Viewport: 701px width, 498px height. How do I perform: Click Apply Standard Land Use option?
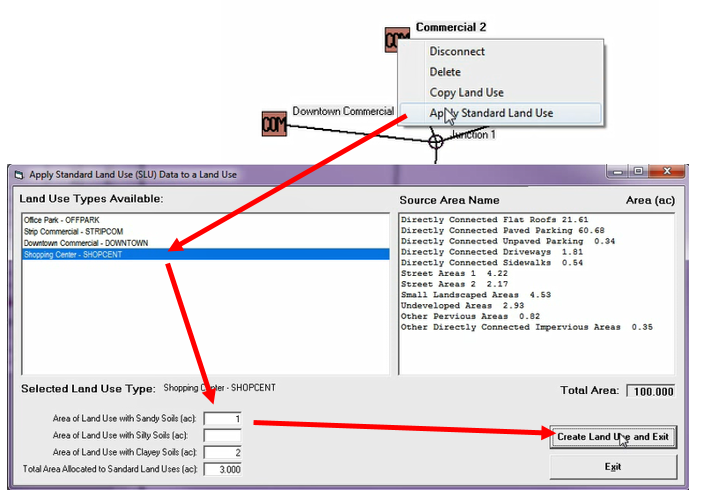(x=491, y=113)
